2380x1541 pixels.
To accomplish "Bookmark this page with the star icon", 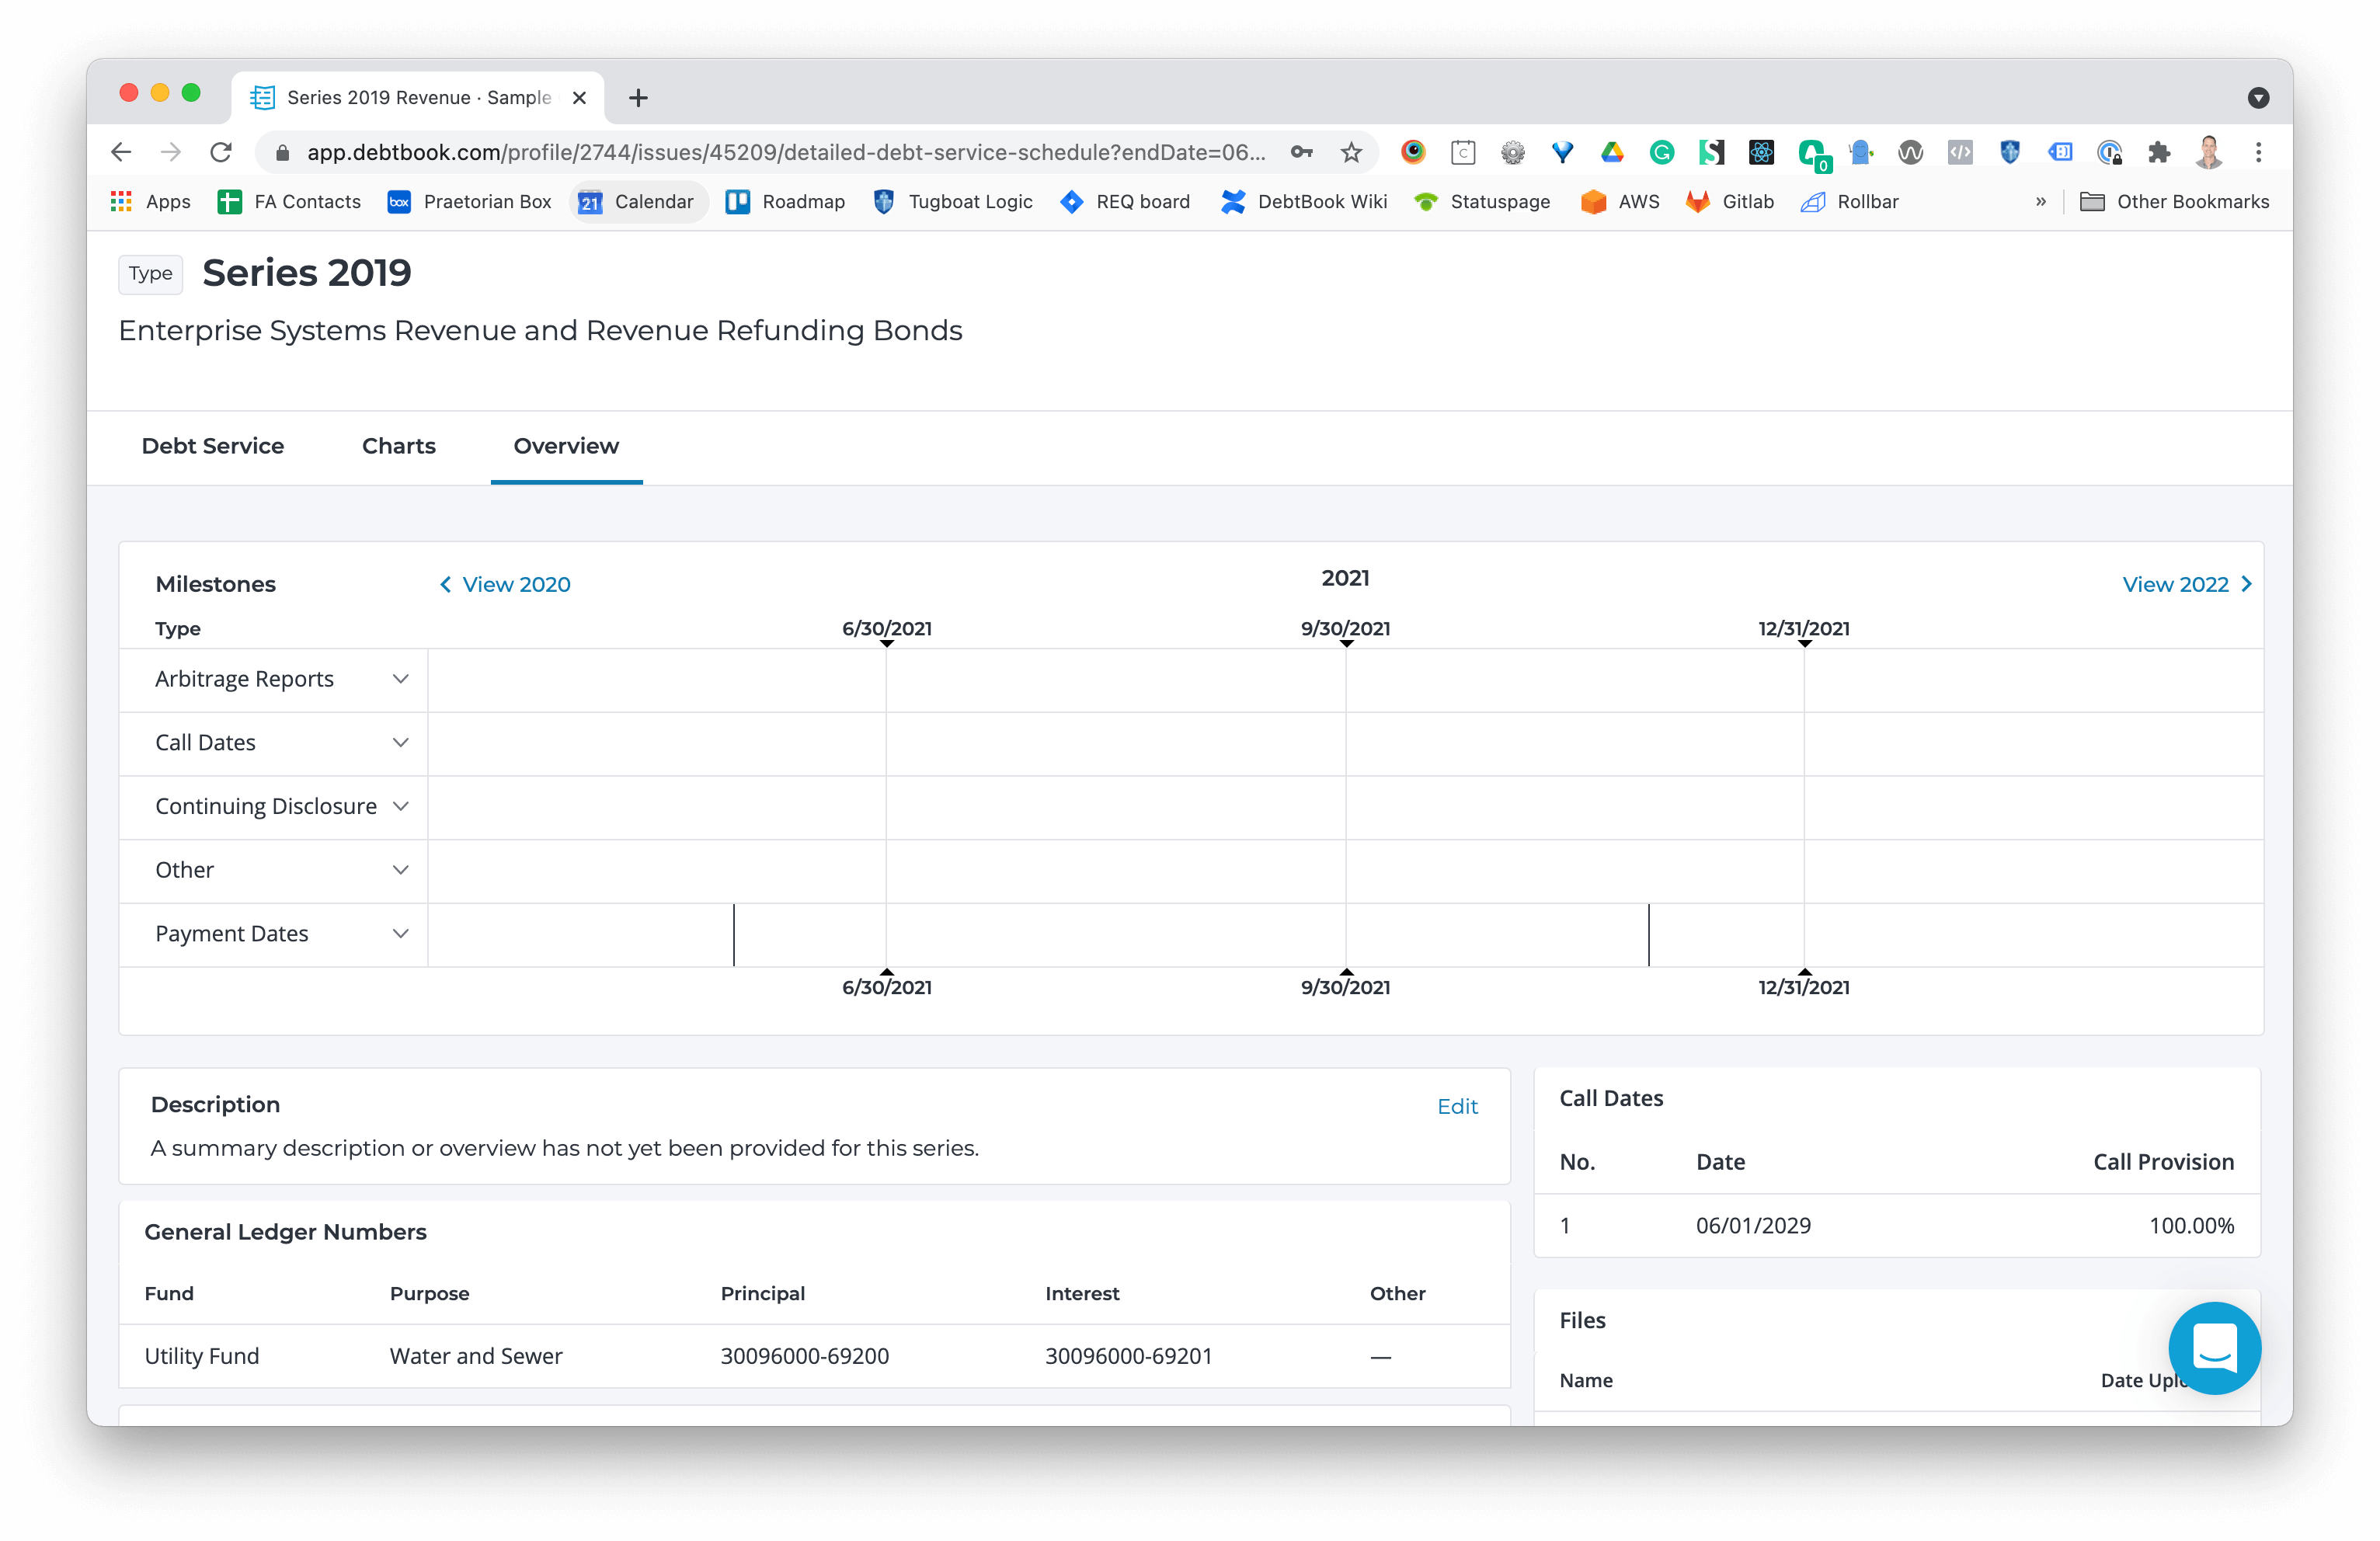I will coord(1351,152).
